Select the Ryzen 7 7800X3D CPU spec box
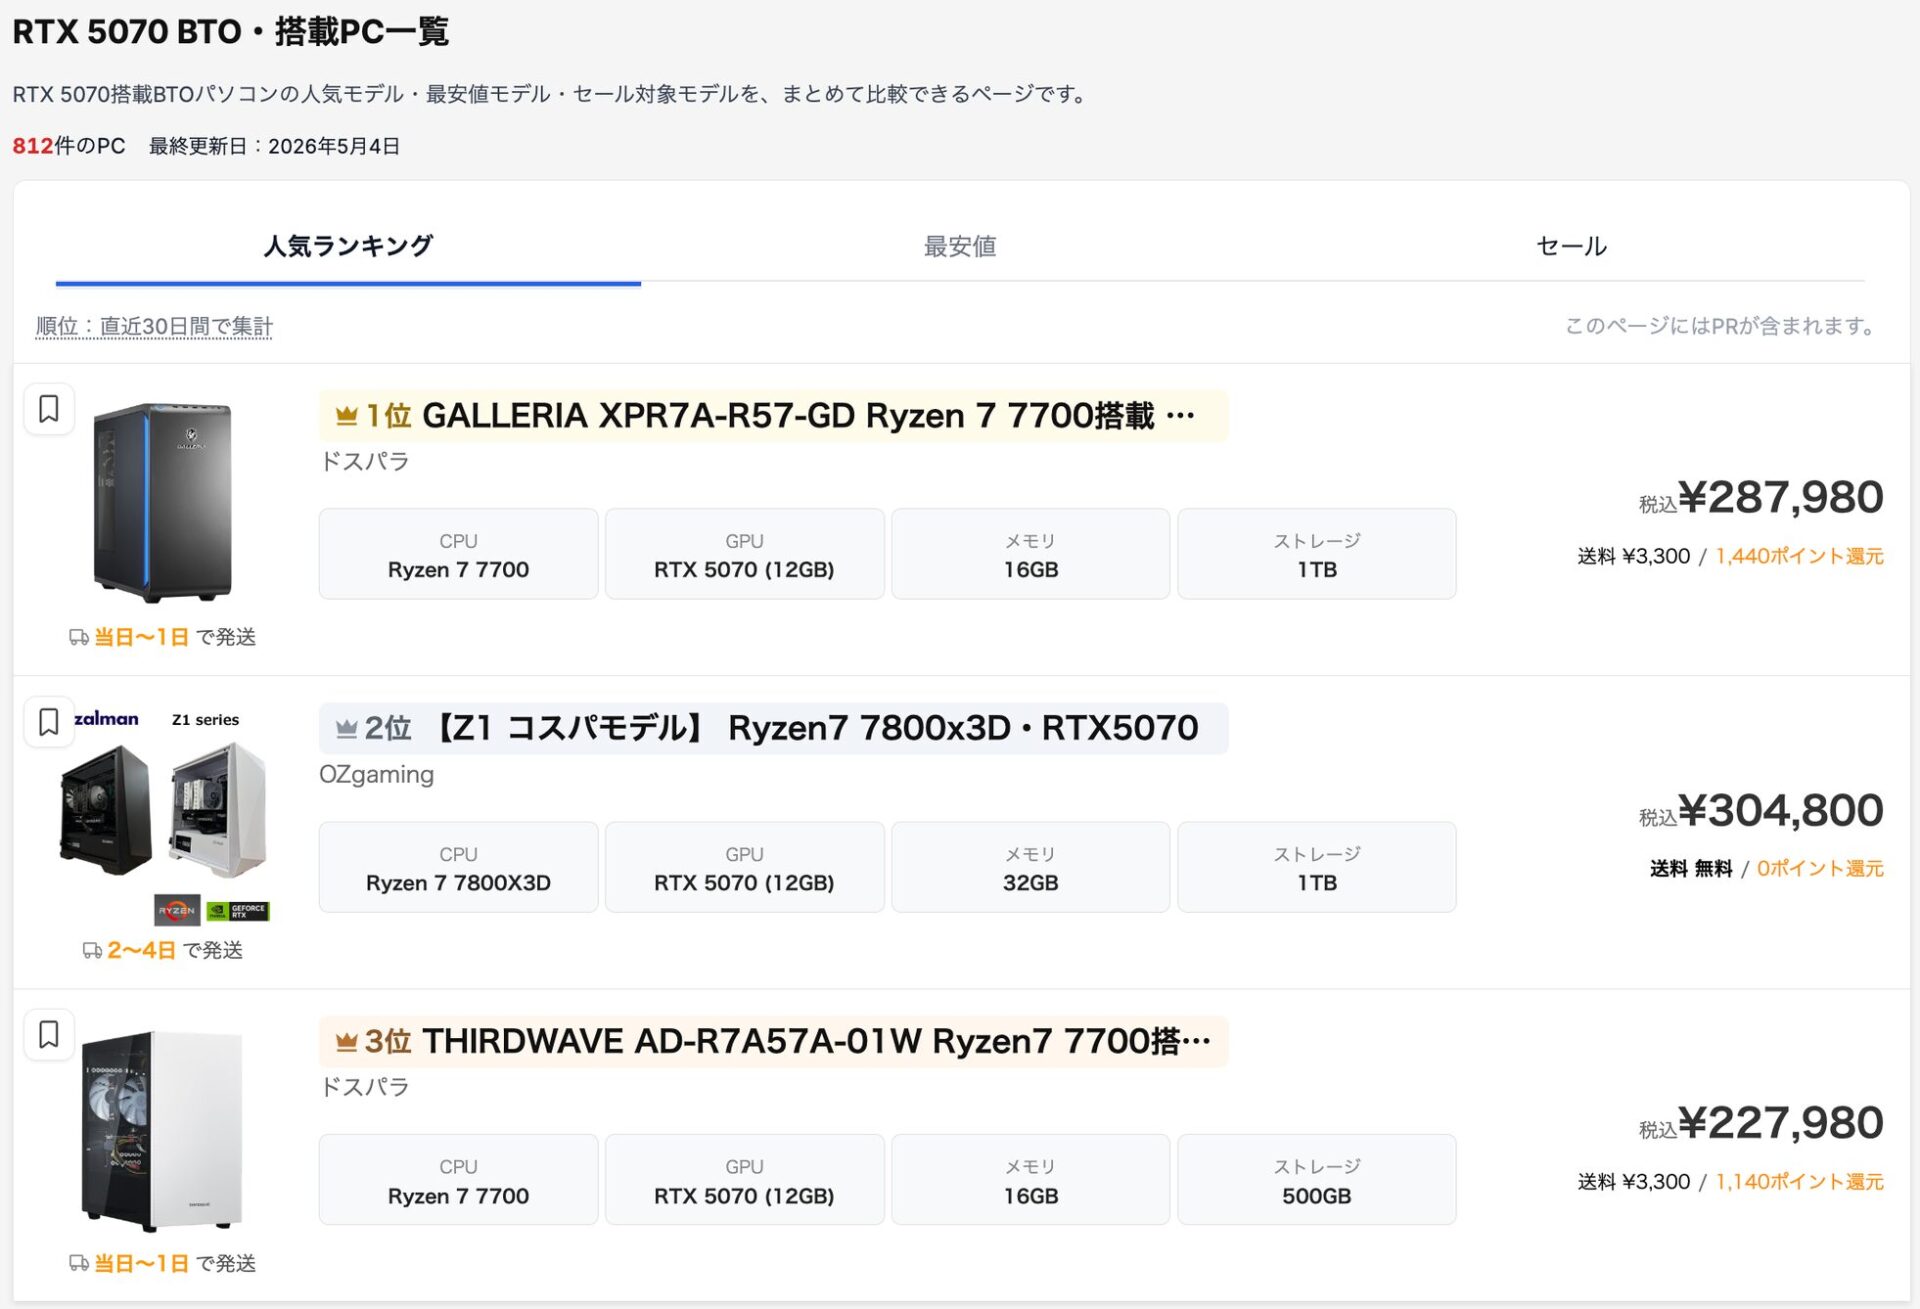This screenshot has width=1920, height=1309. 458,867
